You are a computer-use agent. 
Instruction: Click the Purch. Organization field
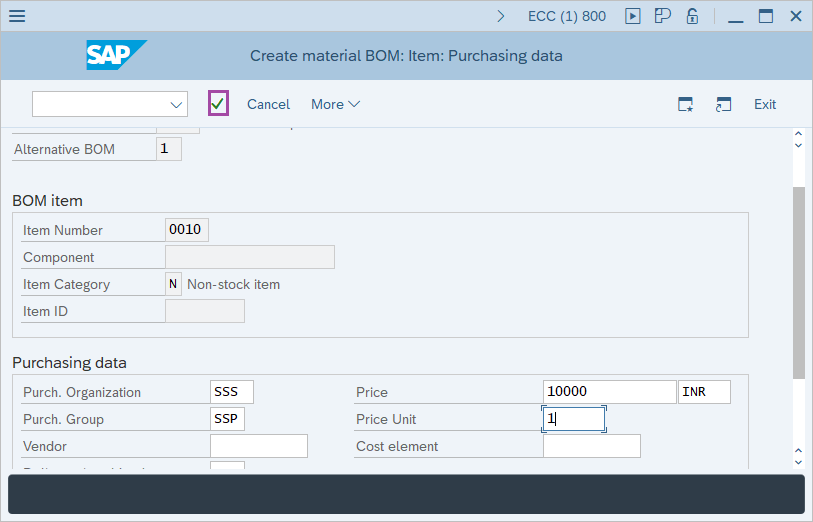coord(232,392)
